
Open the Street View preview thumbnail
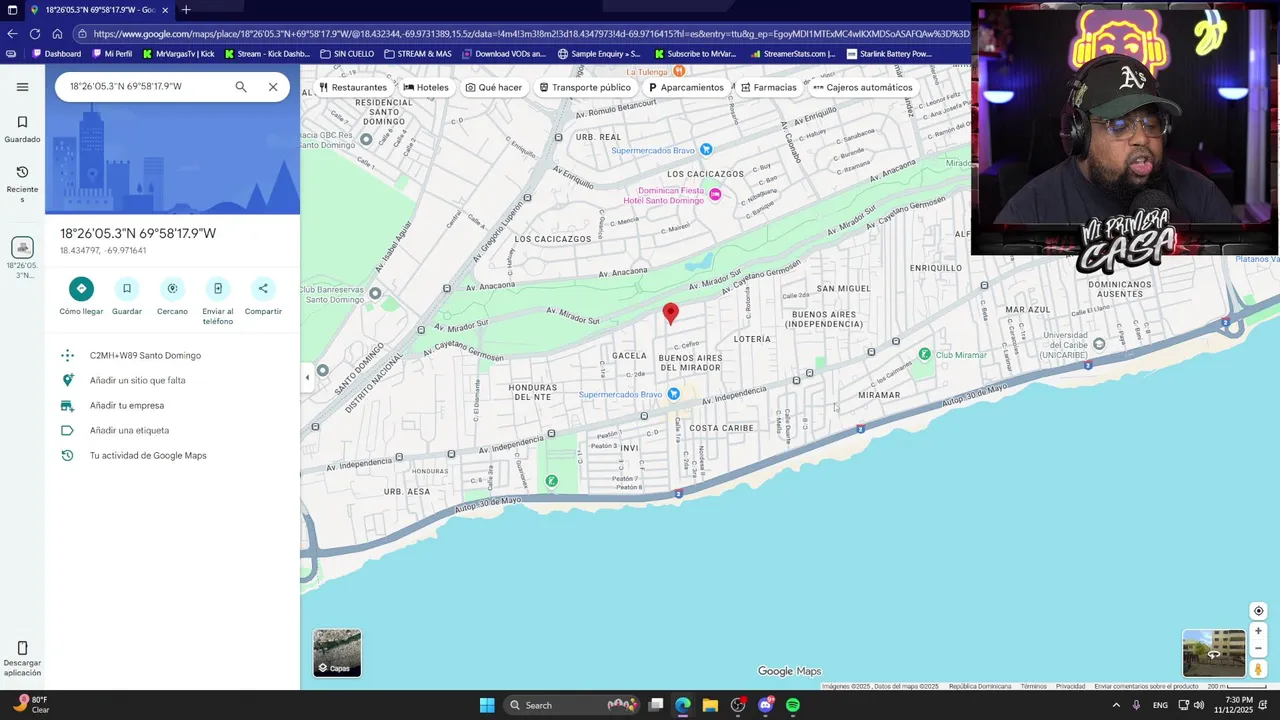(1214, 653)
